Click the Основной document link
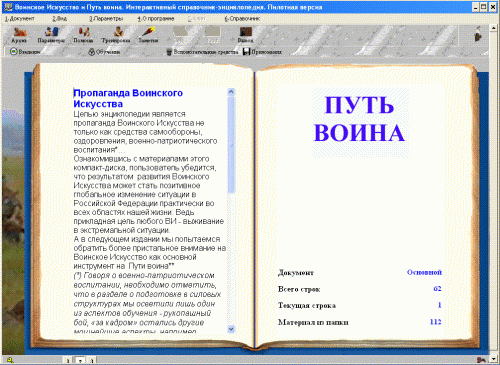 tap(424, 272)
